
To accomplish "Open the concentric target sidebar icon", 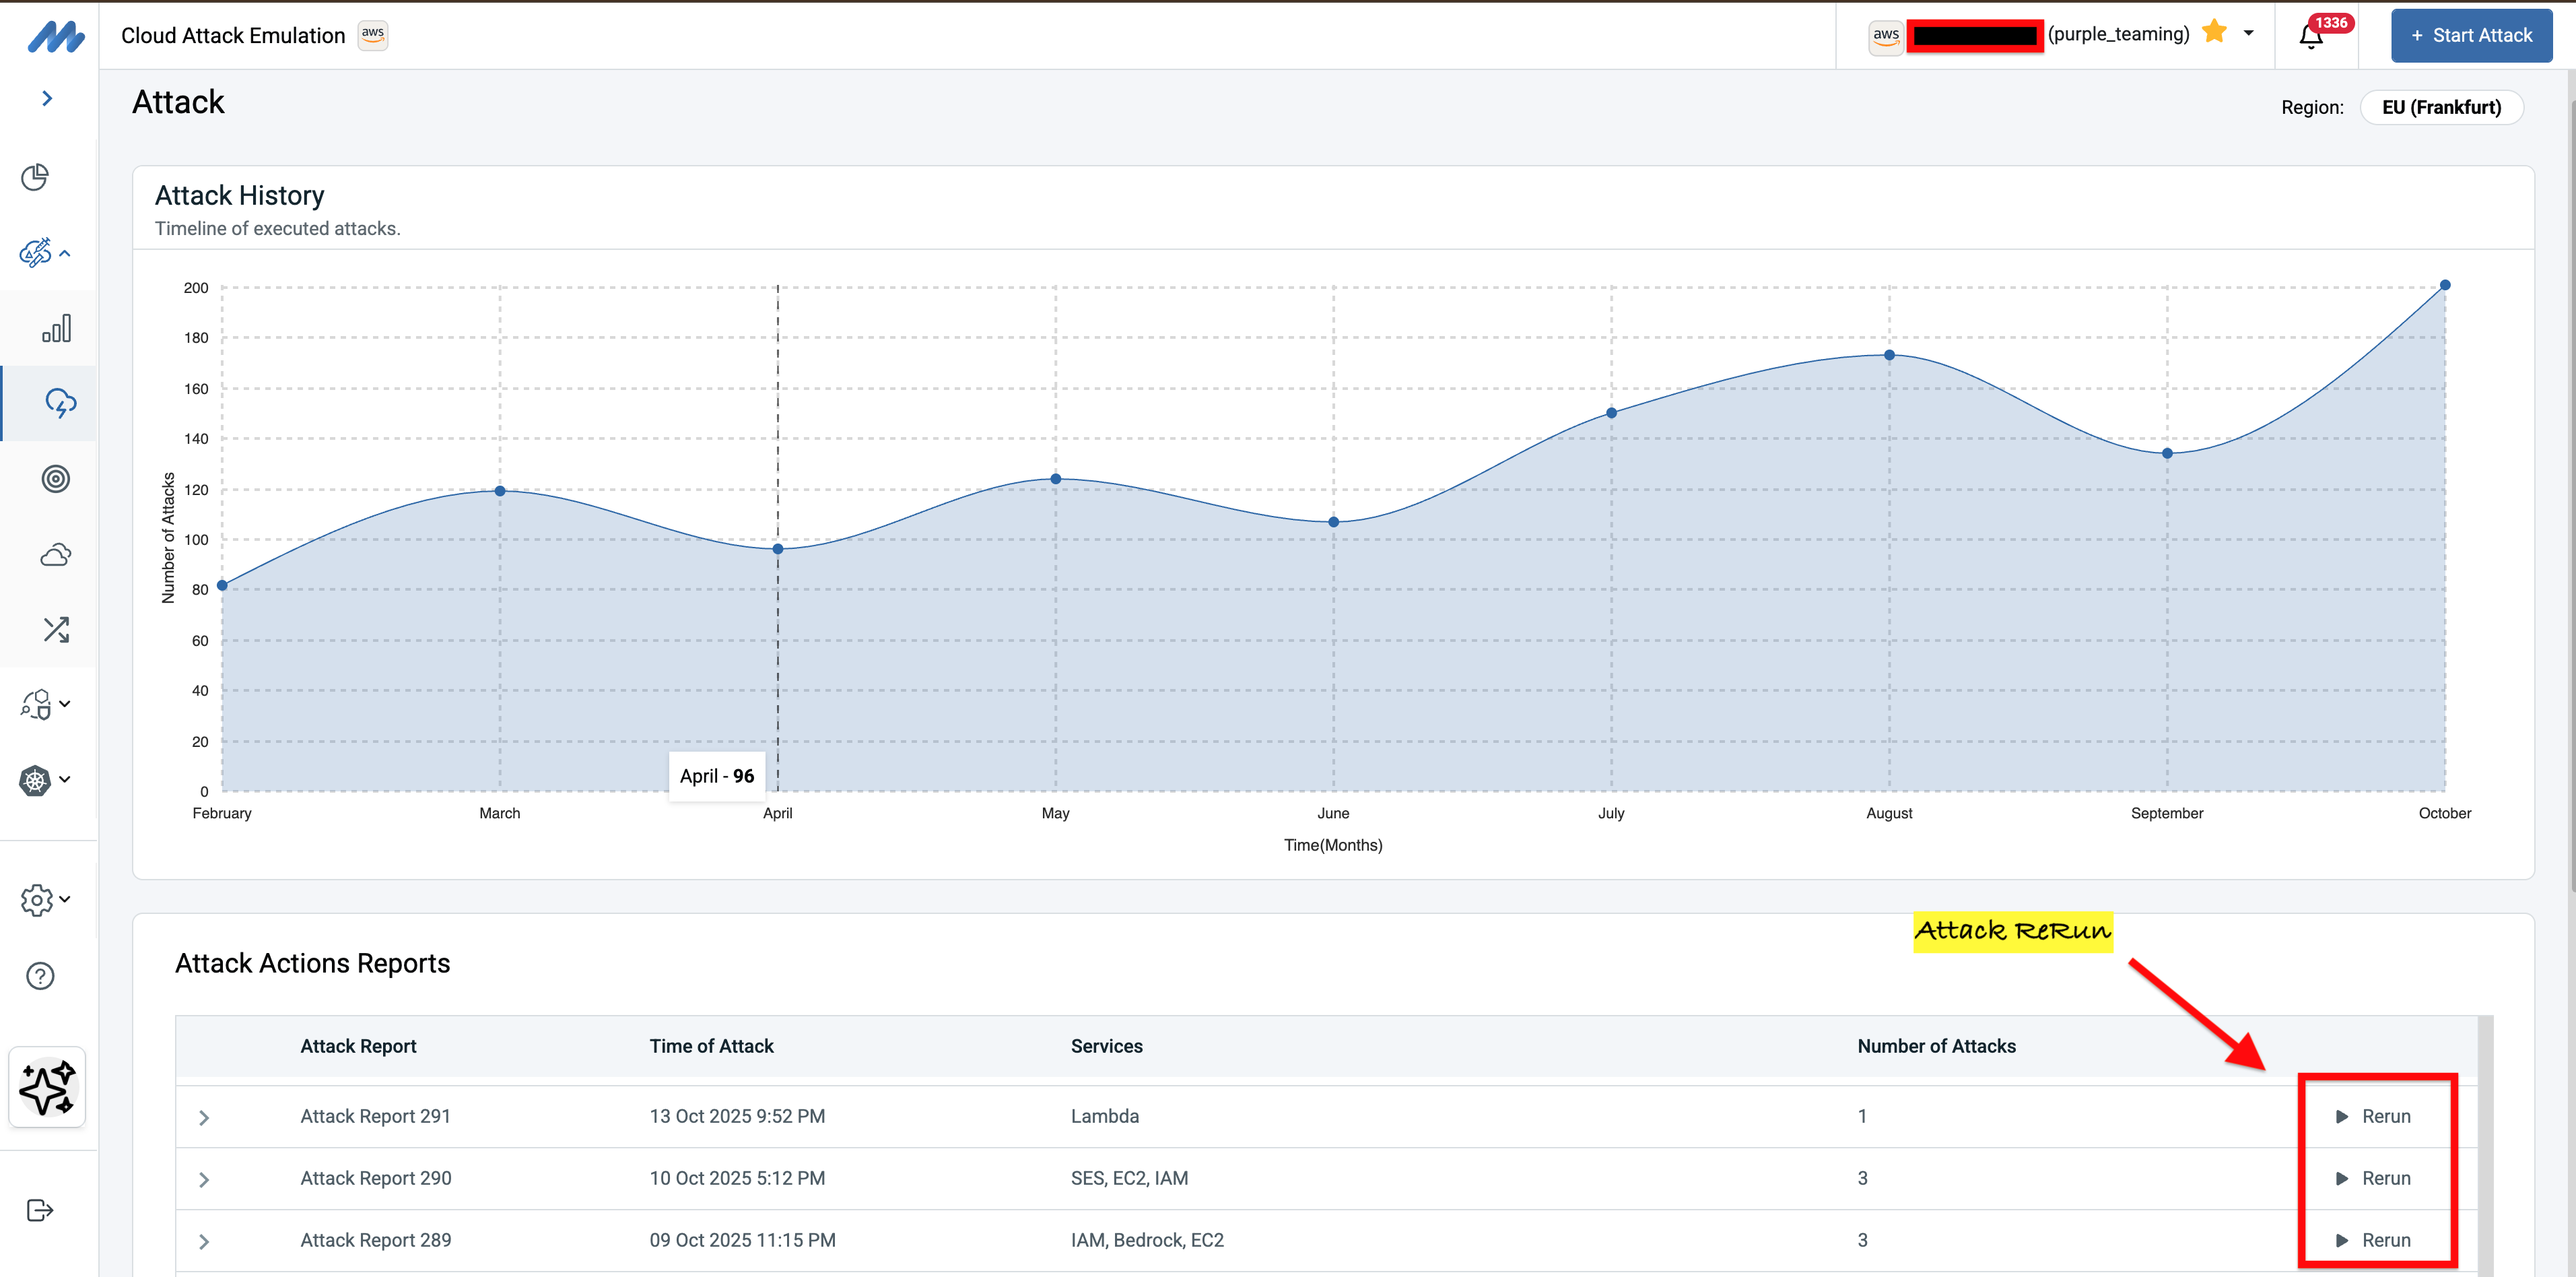I will pyautogui.click(x=56, y=479).
